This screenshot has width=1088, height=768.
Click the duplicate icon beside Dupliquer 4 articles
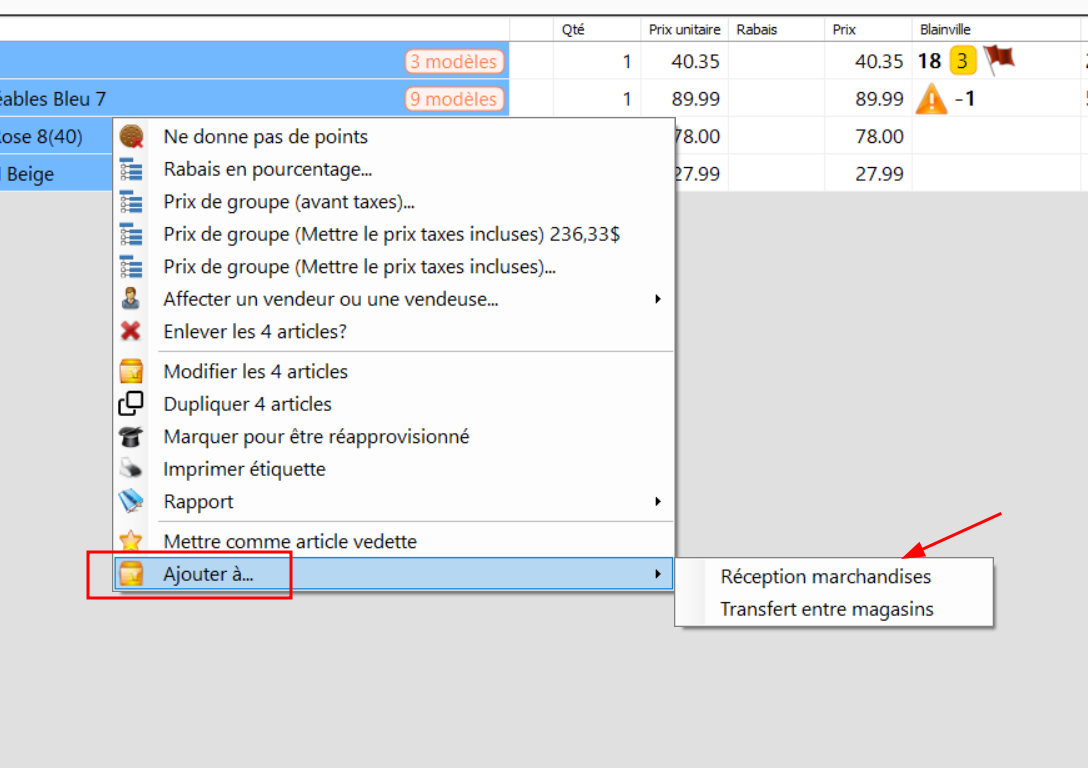coord(131,404)
